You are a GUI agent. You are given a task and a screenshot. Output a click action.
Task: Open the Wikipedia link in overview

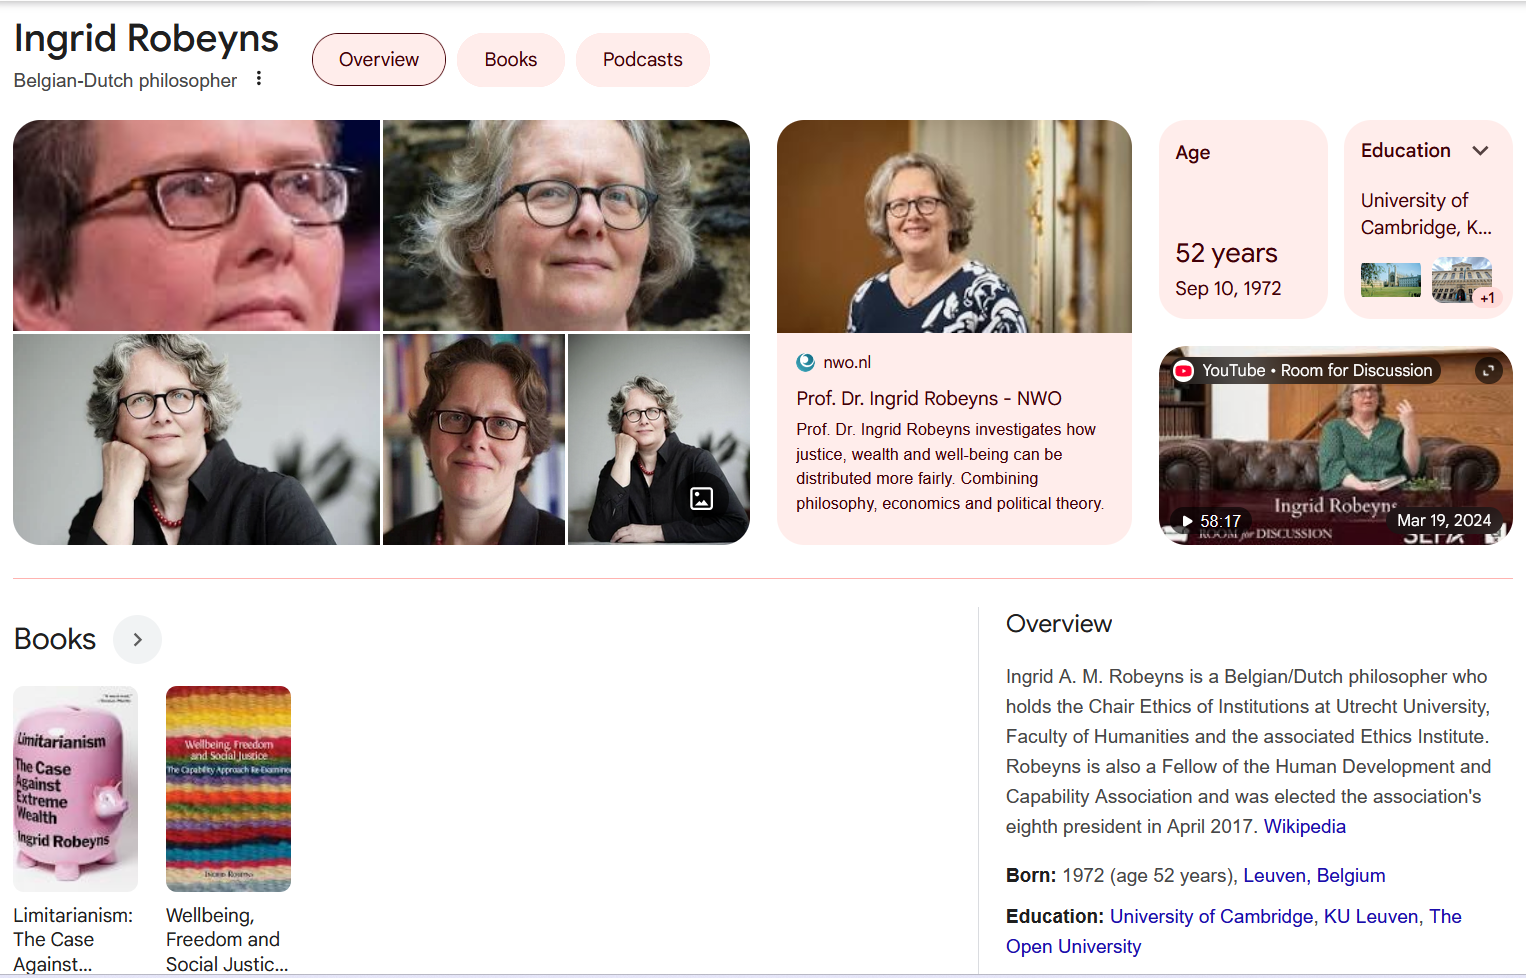[x=1305, y=826]
